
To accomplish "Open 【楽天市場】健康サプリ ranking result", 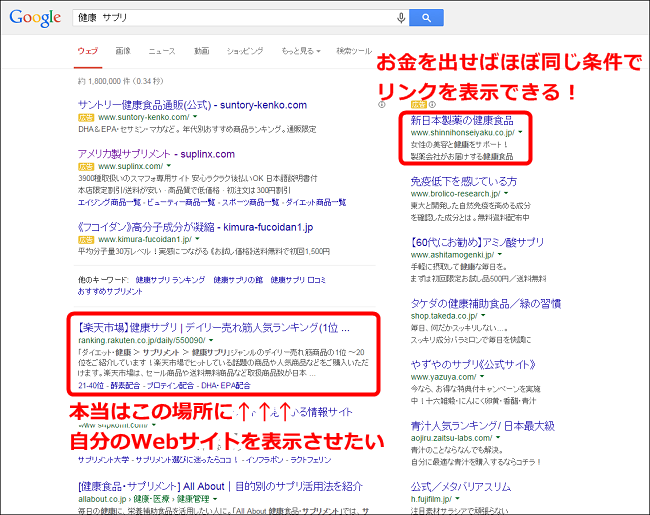I will (214, 328).
